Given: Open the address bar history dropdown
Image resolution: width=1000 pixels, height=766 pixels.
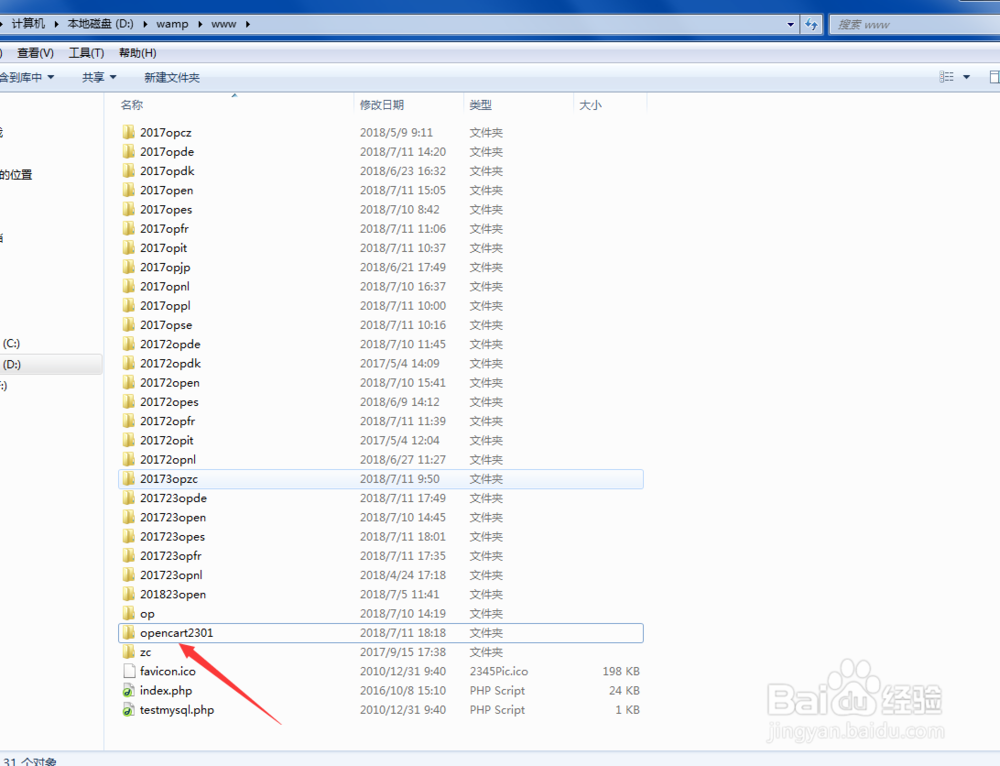Looking at the screenshot, I should 791,24.
